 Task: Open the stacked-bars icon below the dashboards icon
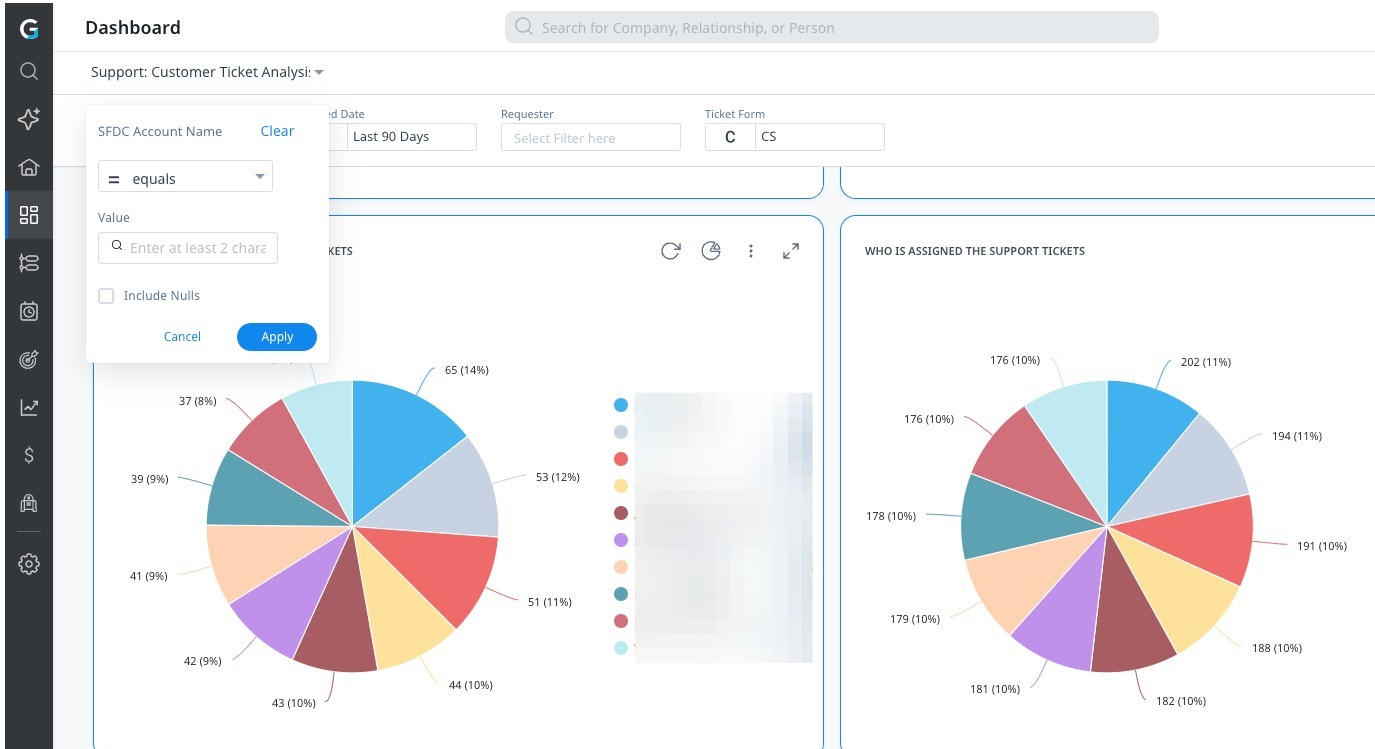click(29, 263)
